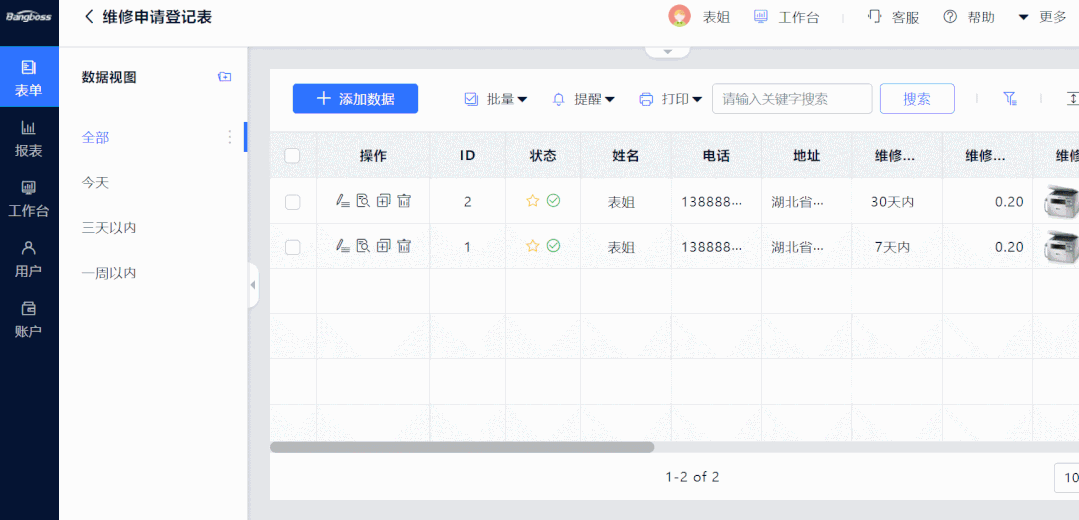This screenshot has height=520, width=1079.
Task: Open the 提醒 dropdown
Action: coord(583,99)
